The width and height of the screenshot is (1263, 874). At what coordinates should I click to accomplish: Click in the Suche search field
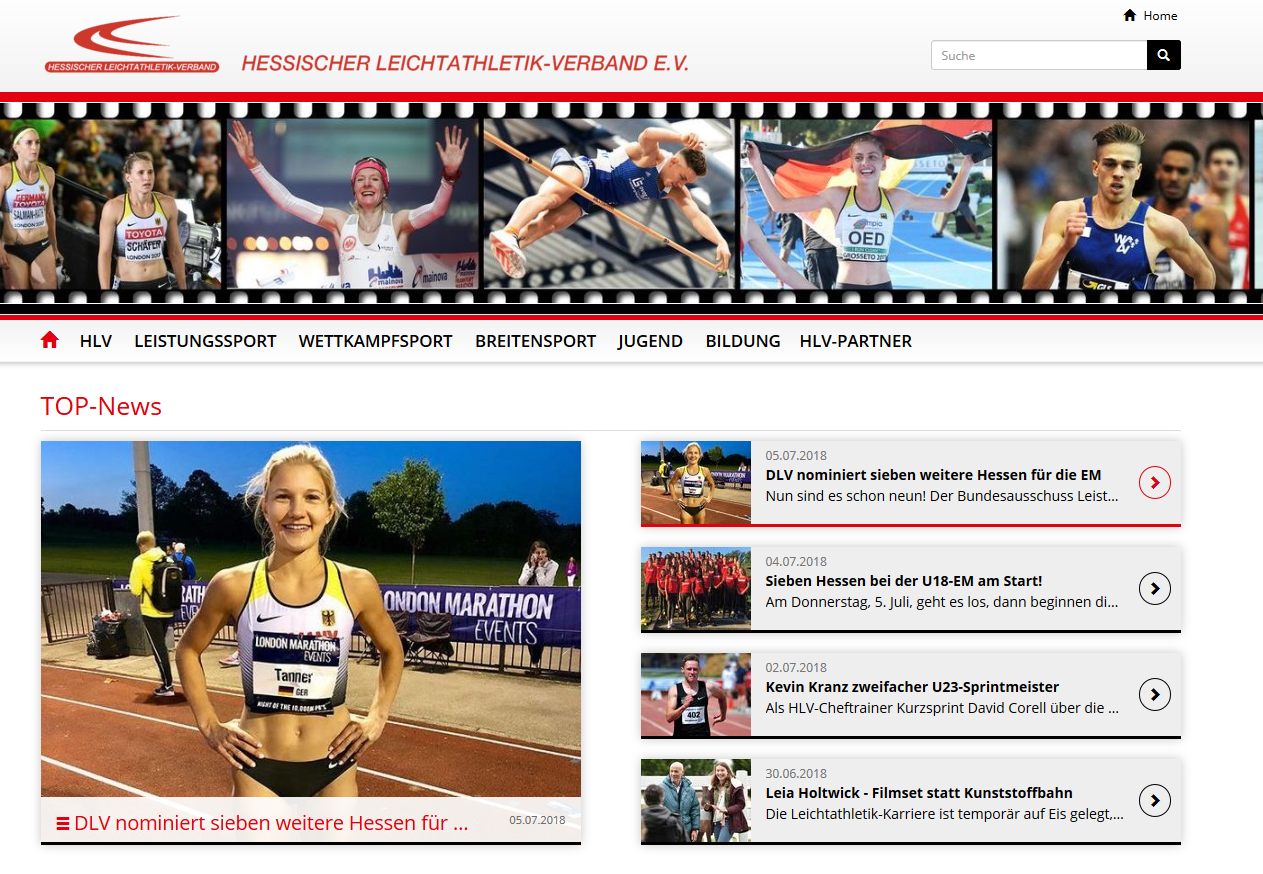click(1038, 55)
